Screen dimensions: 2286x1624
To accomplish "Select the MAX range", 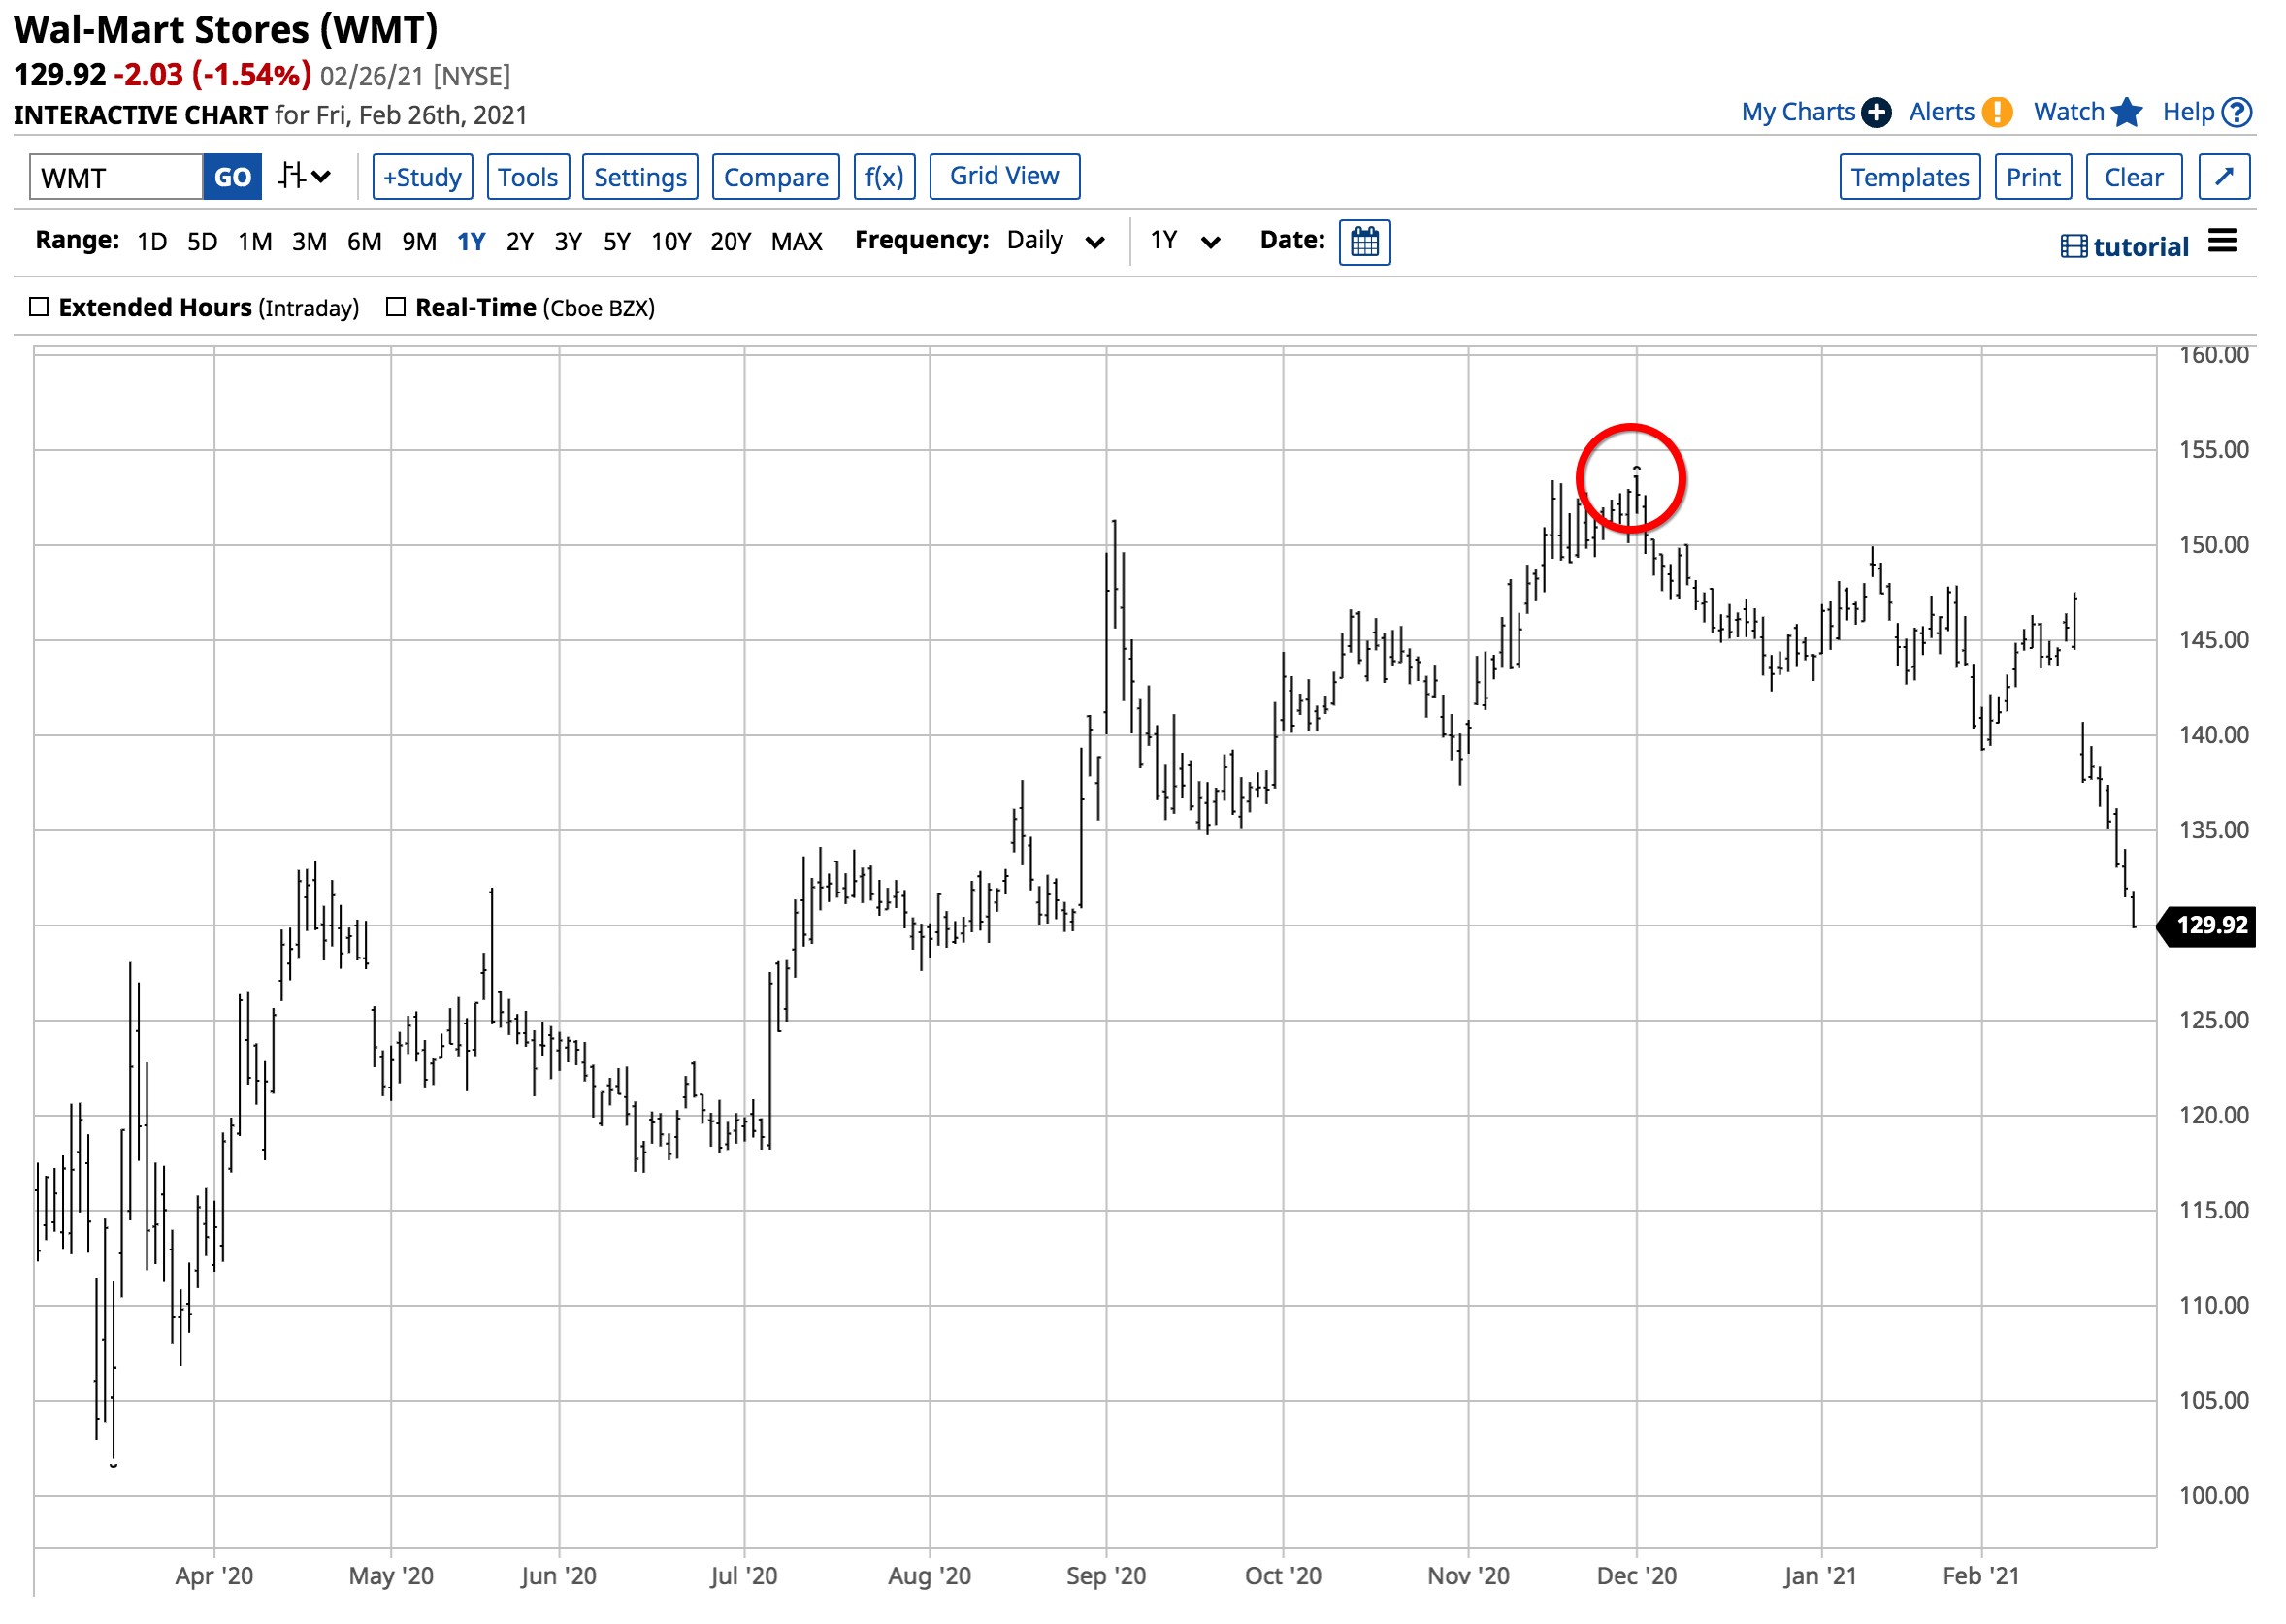I will pyautogui.click(x=797, y=242).
